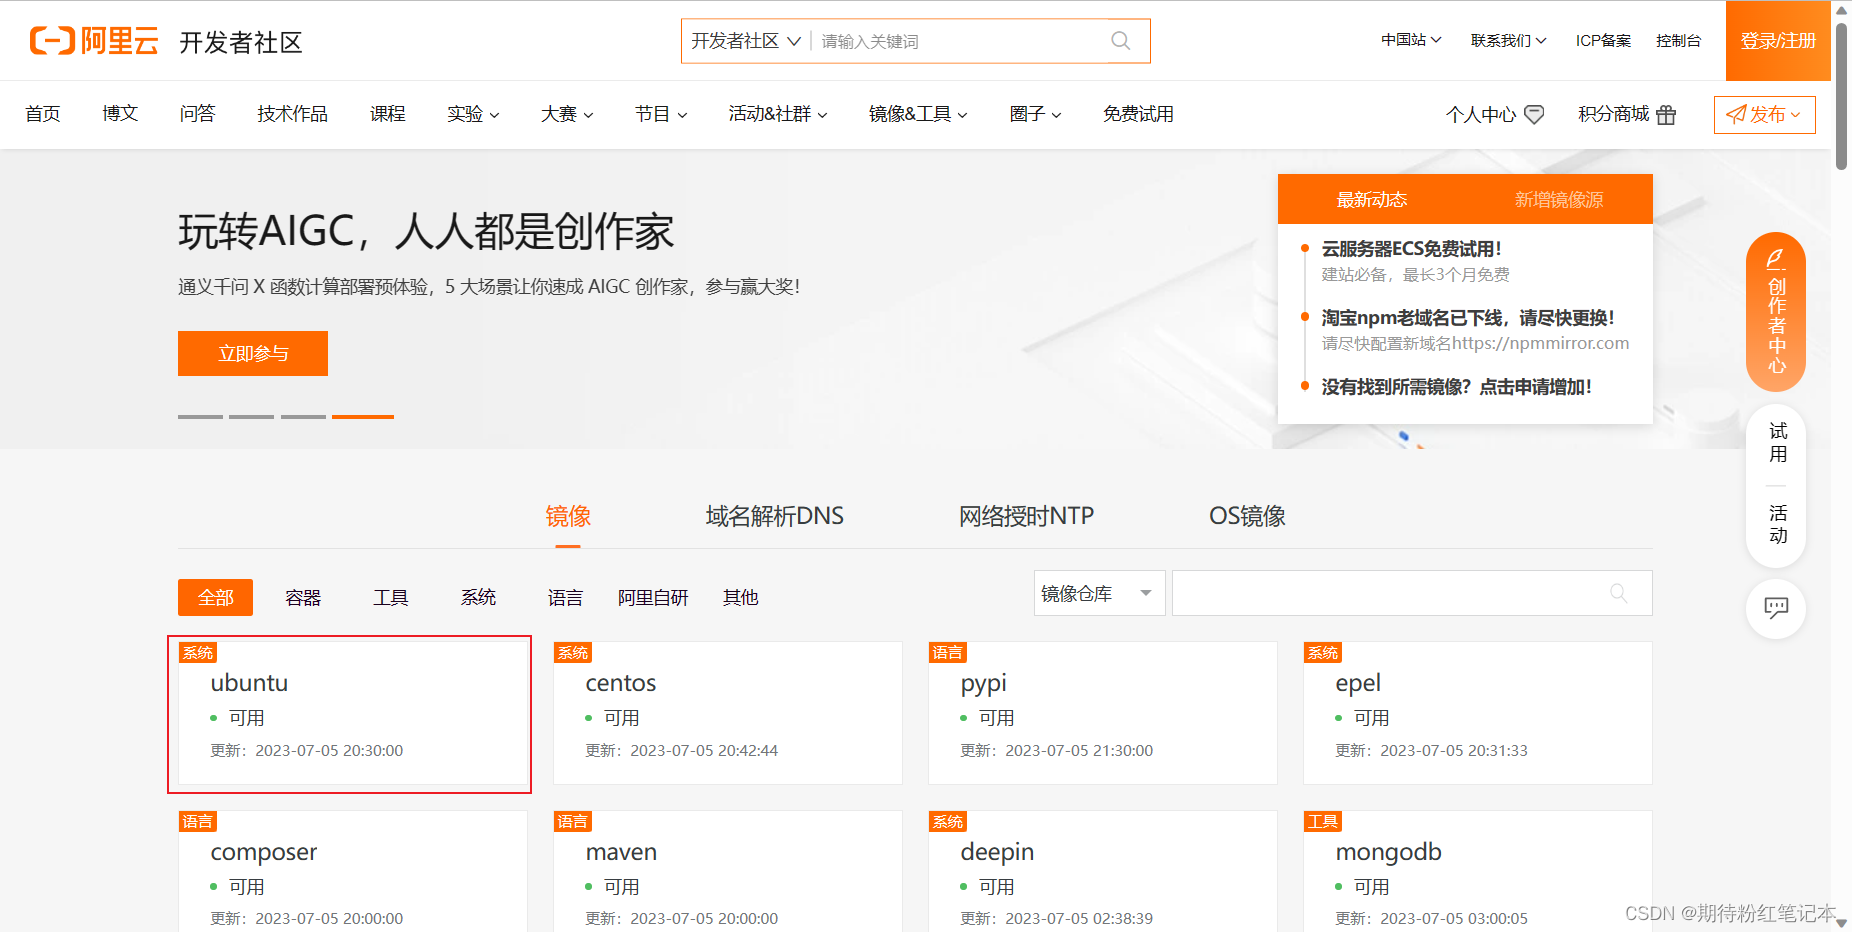Open the 镜像仓库 select dropdown
The width and height of the screenshot is (1852, 932).
coord(1099,593)
